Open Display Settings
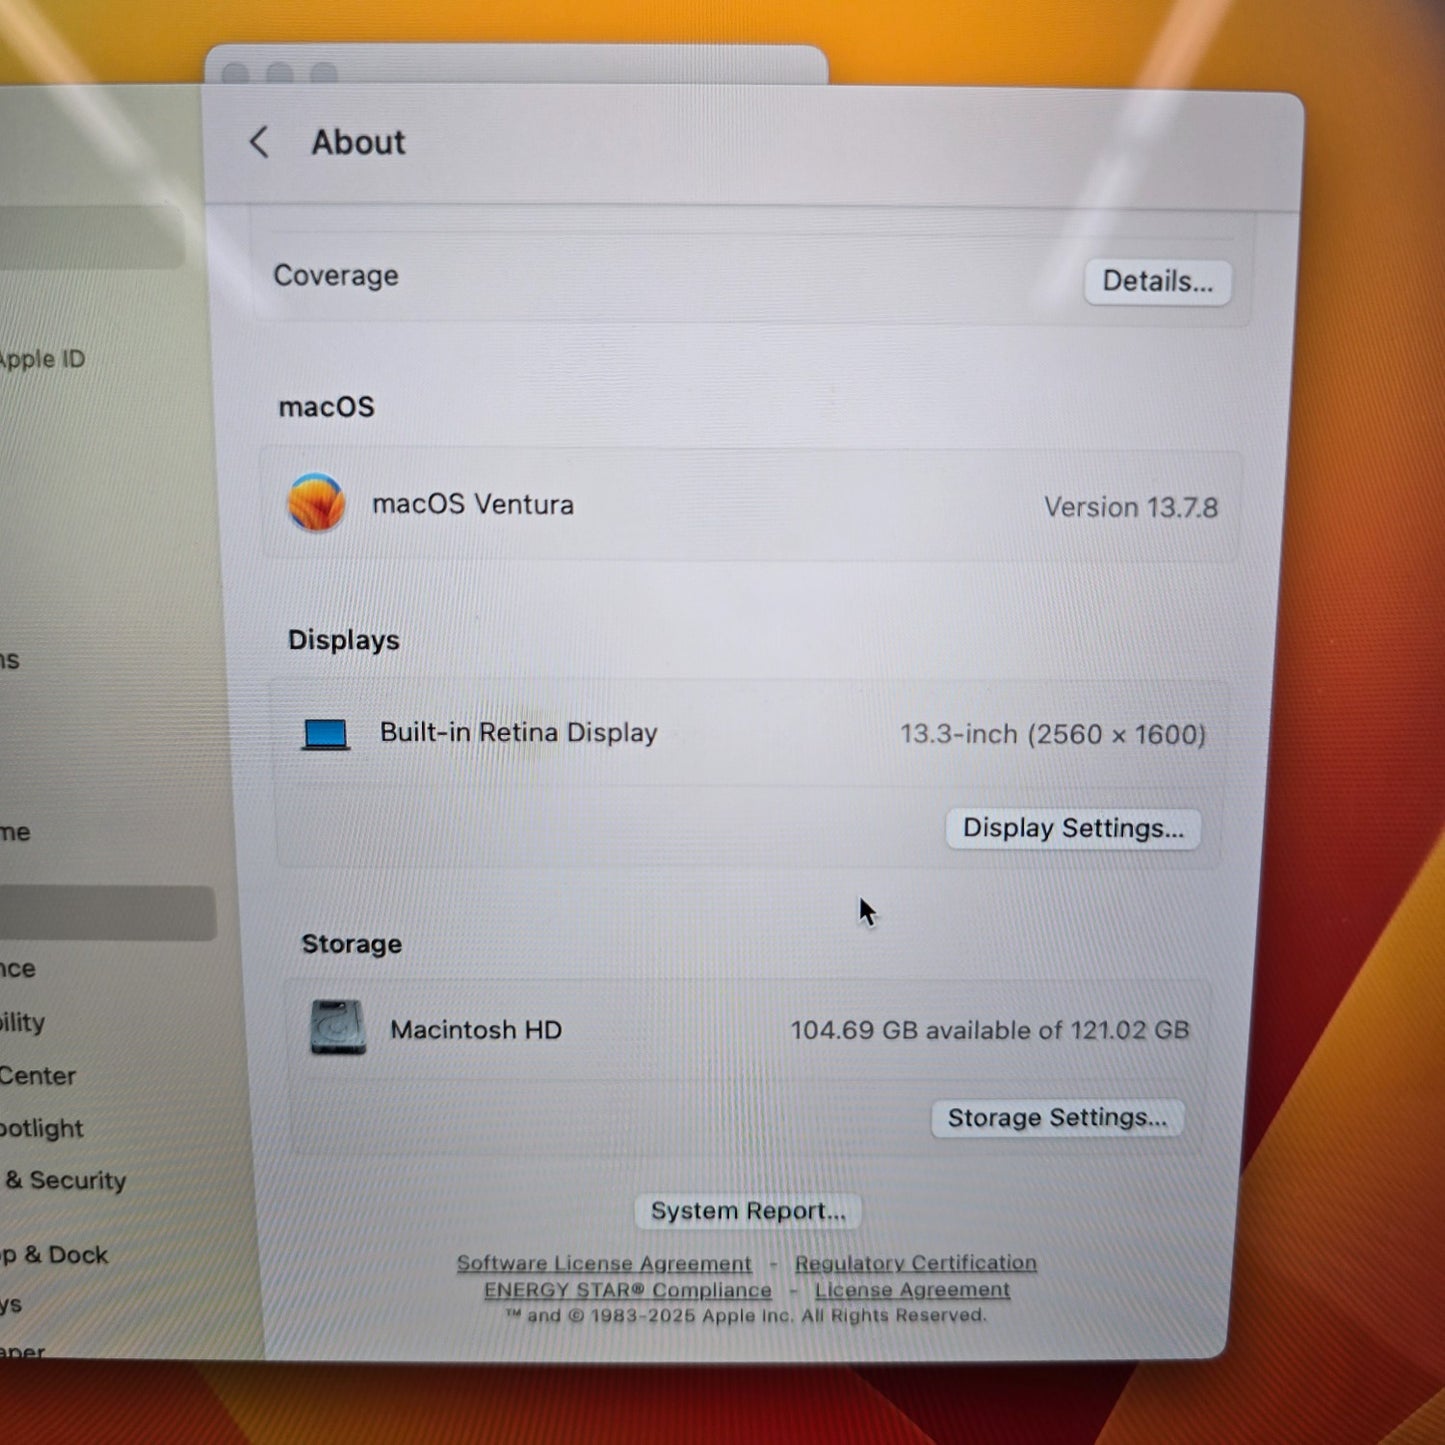 click(x=1072, y=829)
